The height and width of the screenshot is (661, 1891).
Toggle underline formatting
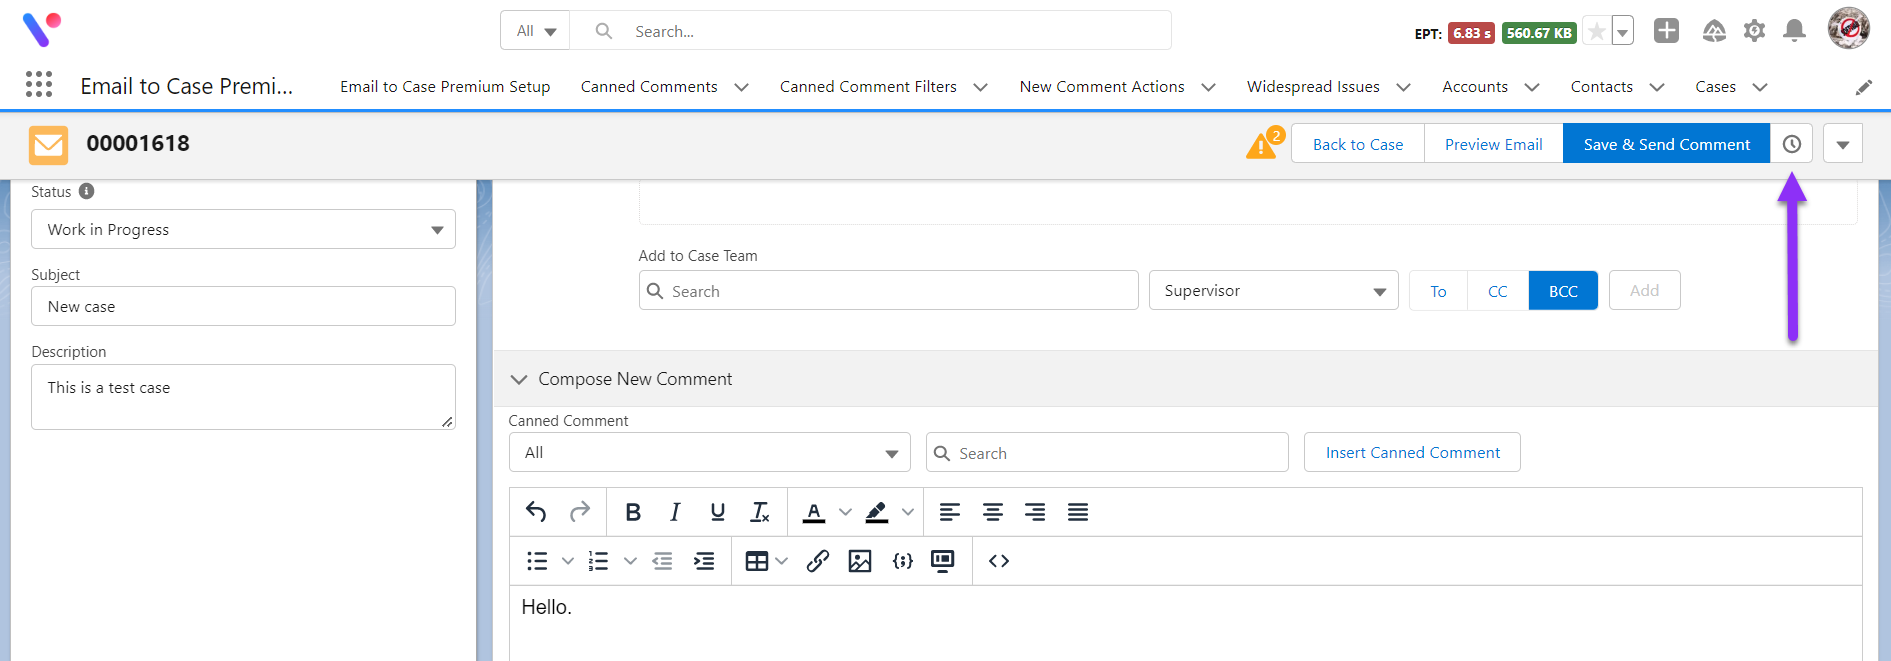click(x=717, y=512)
